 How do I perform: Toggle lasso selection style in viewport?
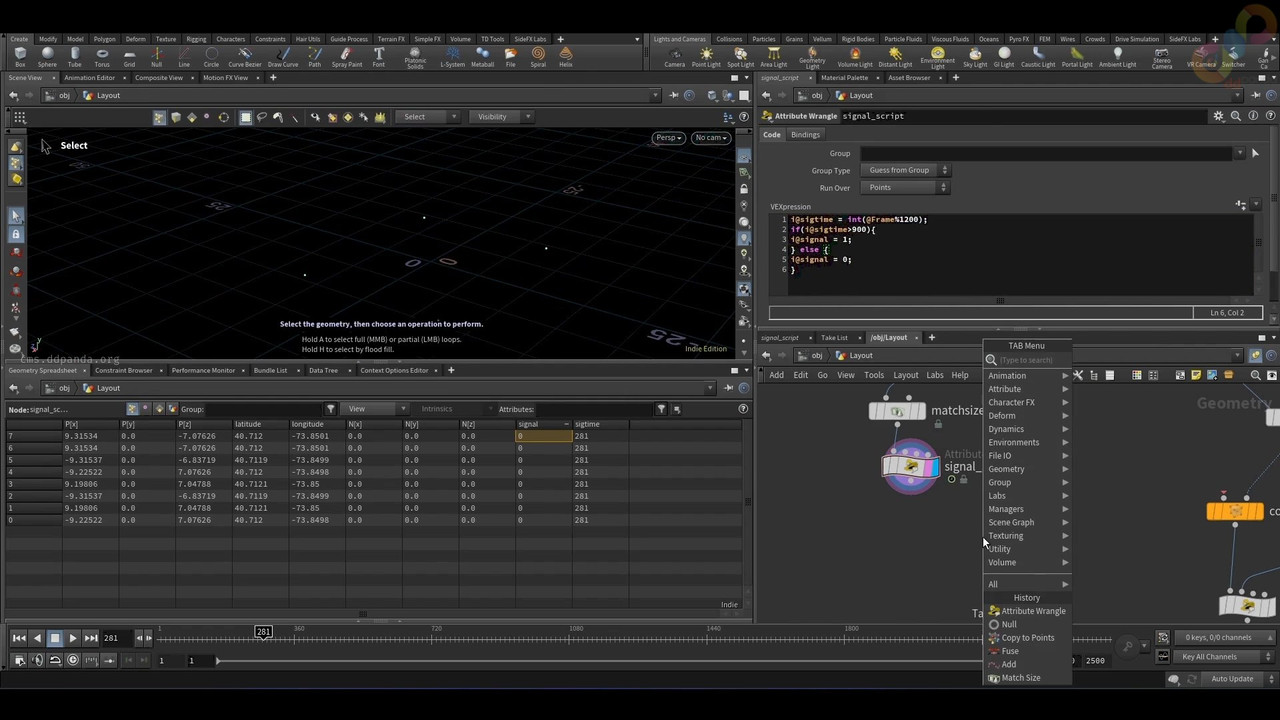[x=262, y=117]
